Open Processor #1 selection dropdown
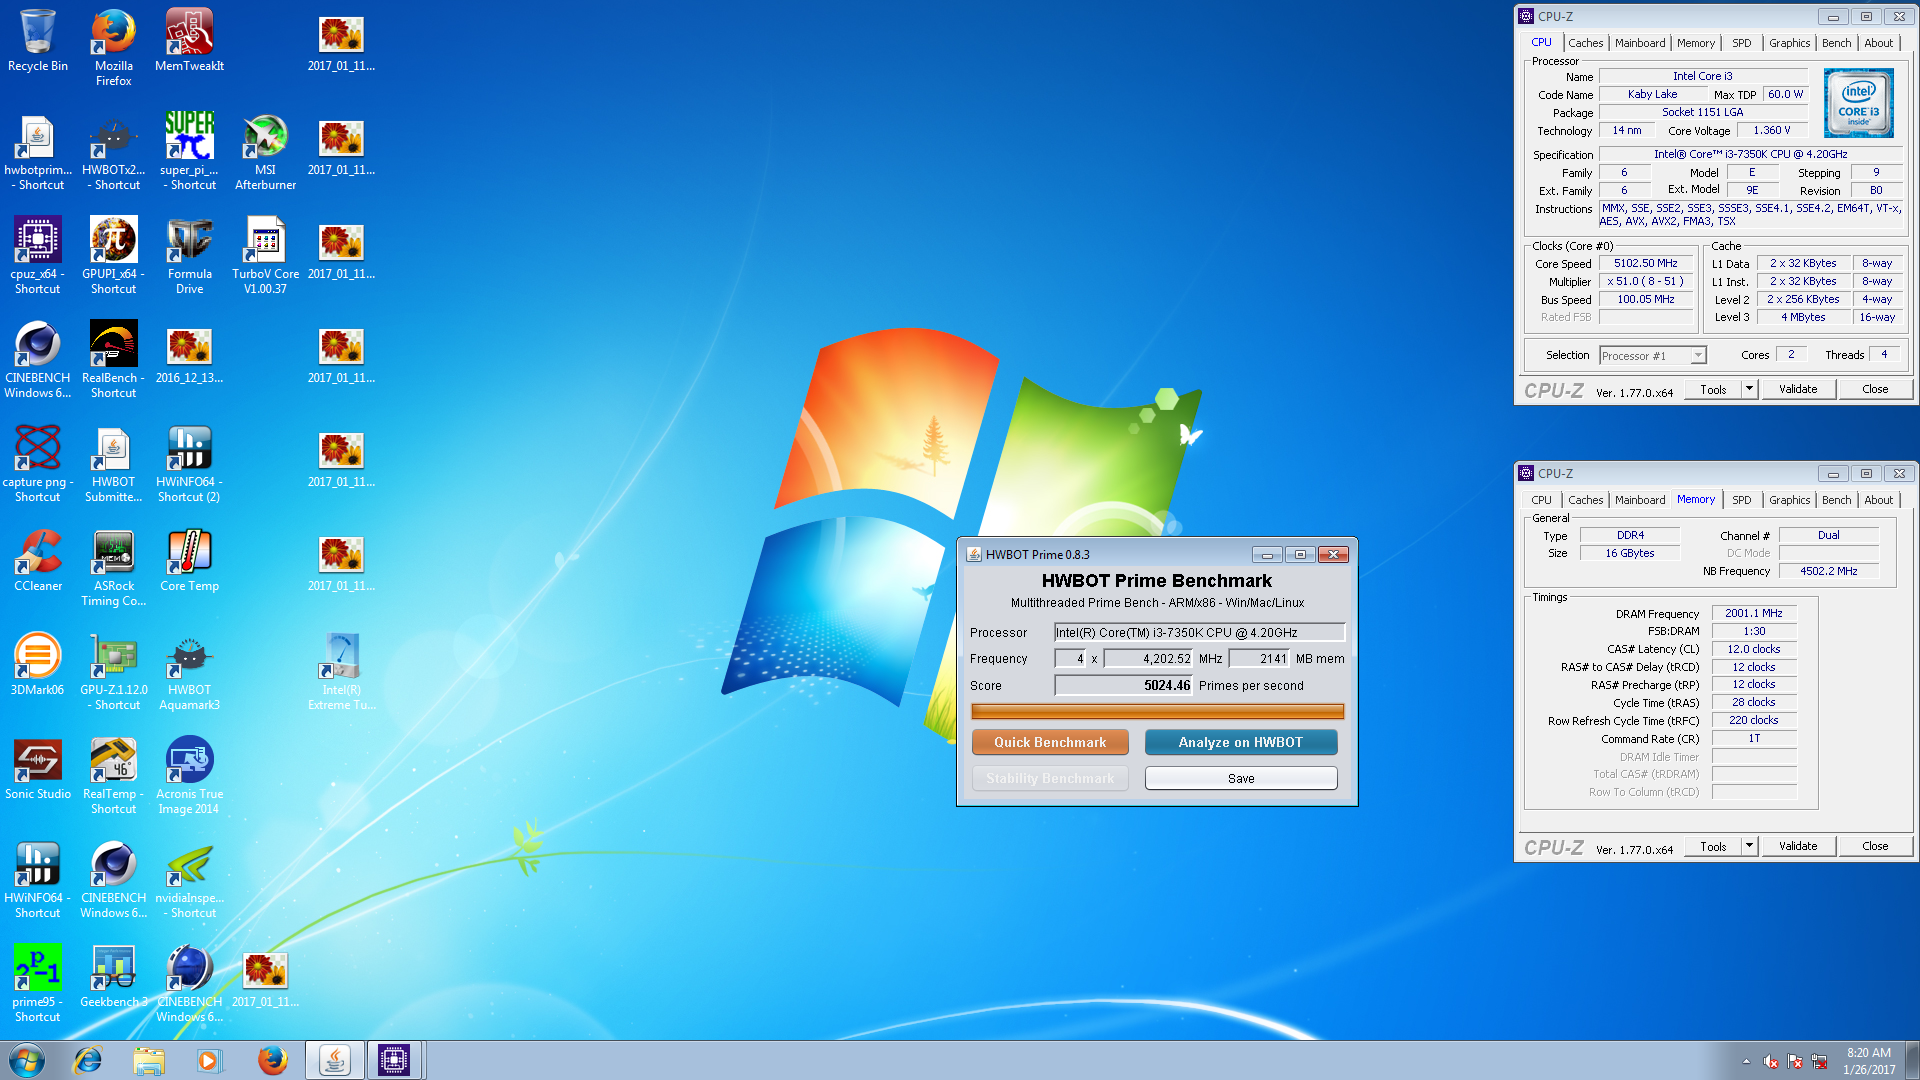 click(1652, 356)
